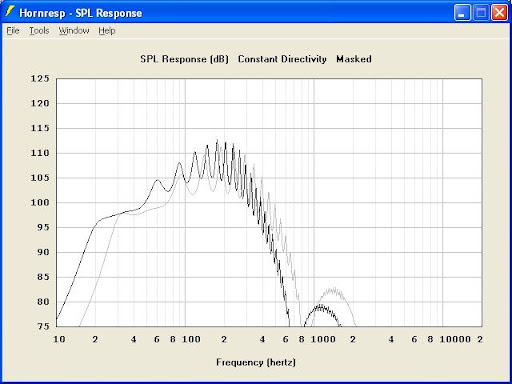Click the 'SPL Response (dB)' chart title
The width and height of the screenshot is (512, 384).
click(x=184, y=59)
